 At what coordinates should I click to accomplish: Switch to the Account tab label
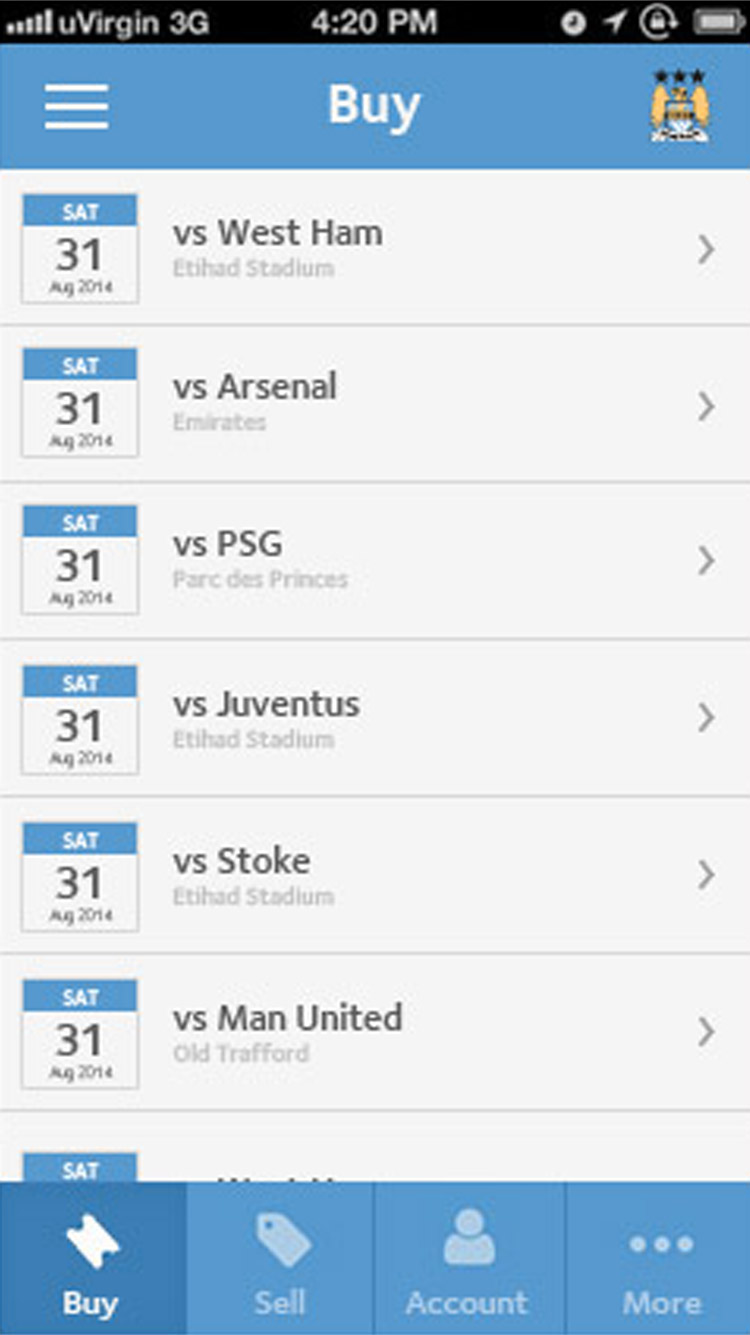[467, 1302]
